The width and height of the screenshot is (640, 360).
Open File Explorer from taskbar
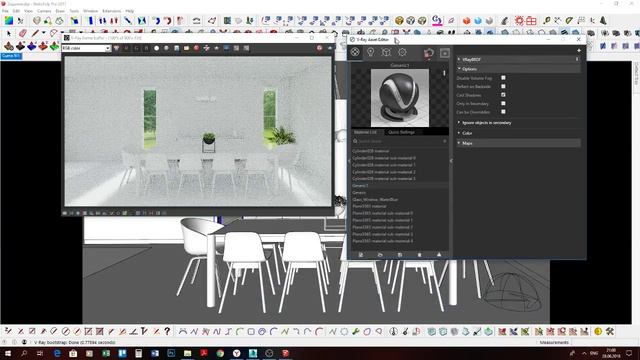[187, 353]
